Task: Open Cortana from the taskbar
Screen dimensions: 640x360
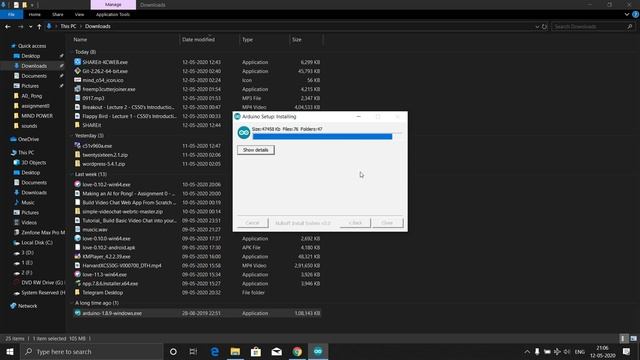Action: coord(173,351)
